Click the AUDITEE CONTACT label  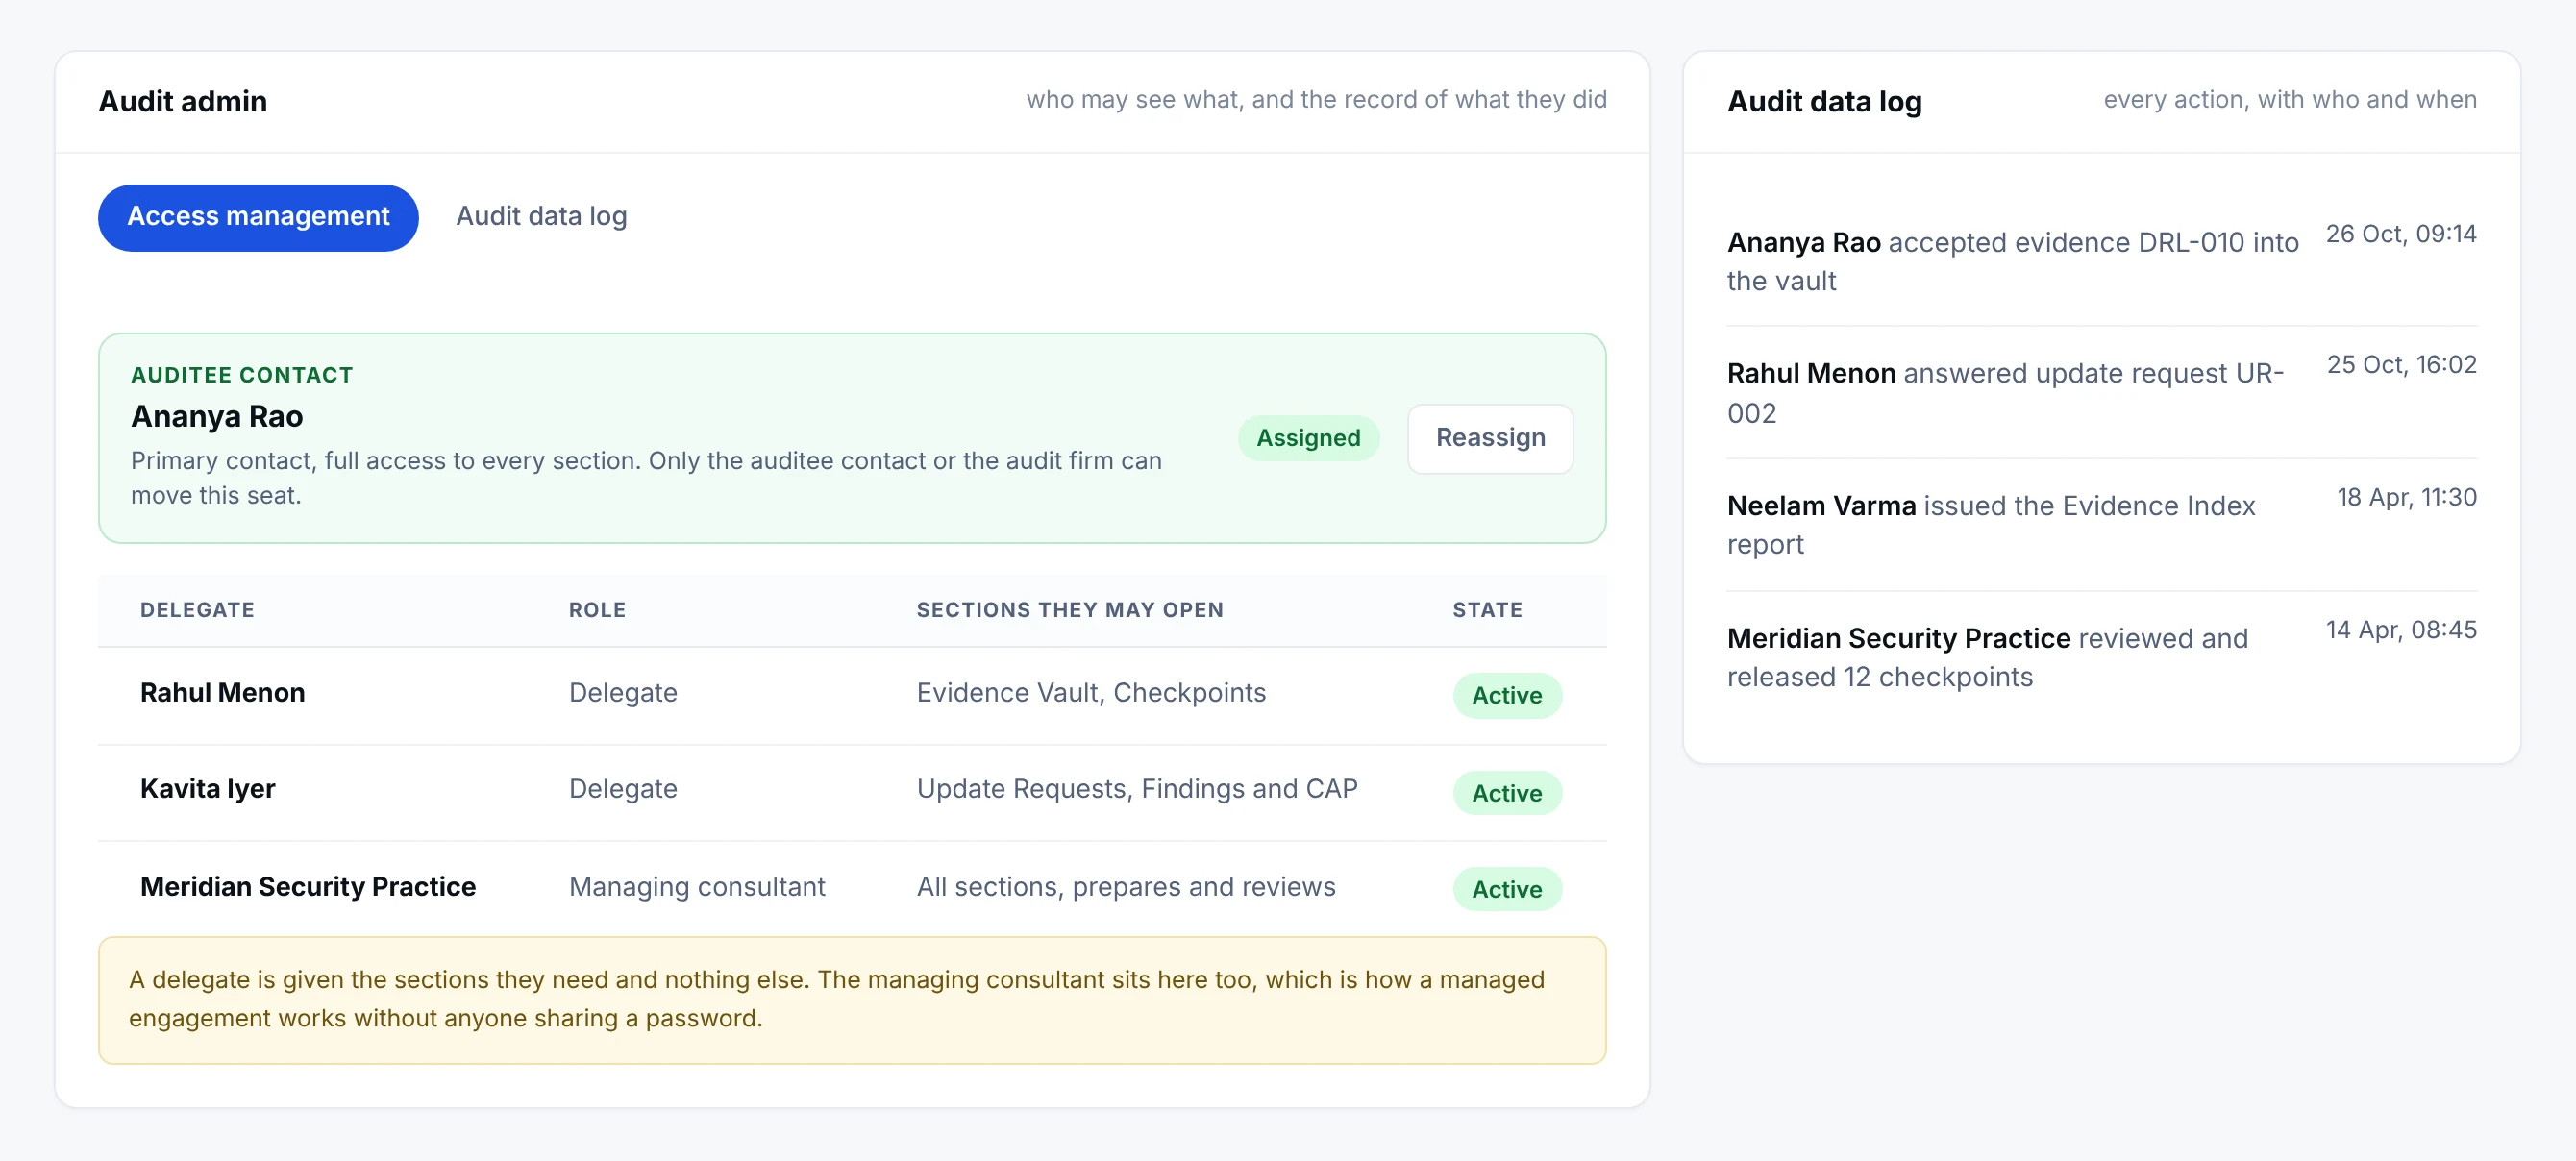[x=241, y=375]
